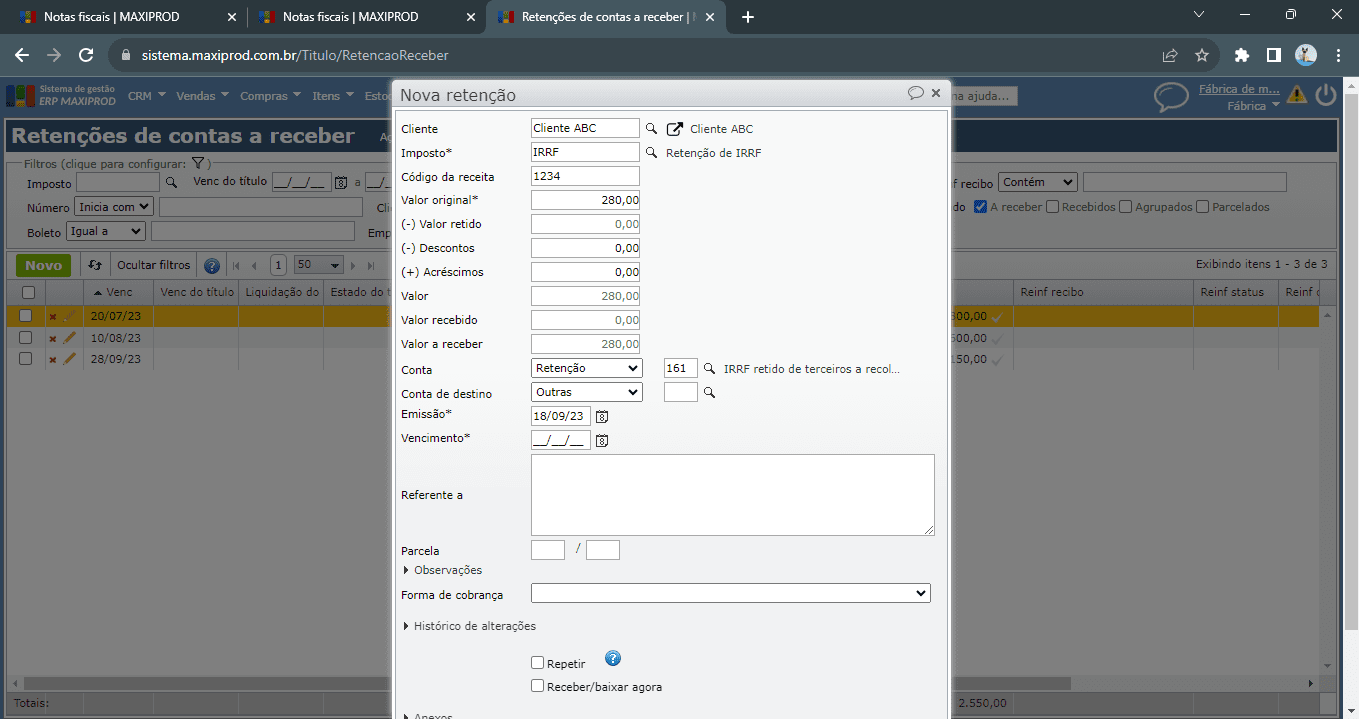This screenshot has height=719, width=1359.
Task: Click the search icon beside Imposto field
Action: pyautogui.click(x=651, y=153)
